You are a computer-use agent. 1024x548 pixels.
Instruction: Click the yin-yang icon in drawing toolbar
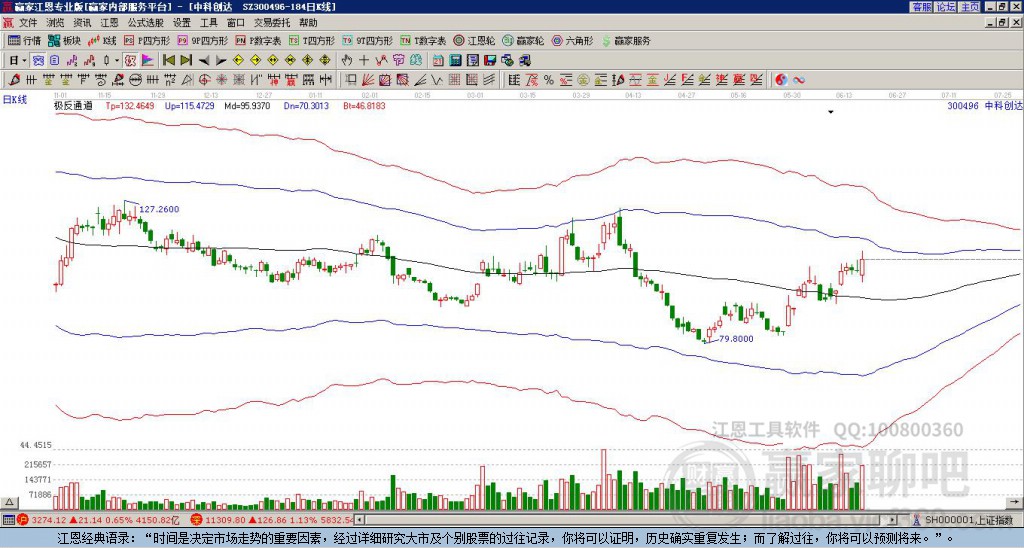click(x=781, y=80)
